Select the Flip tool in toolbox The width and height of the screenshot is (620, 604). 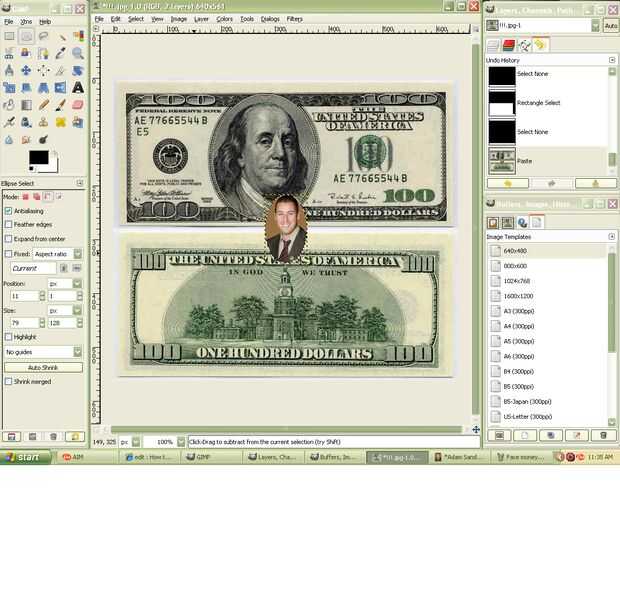tap(61, 88)
